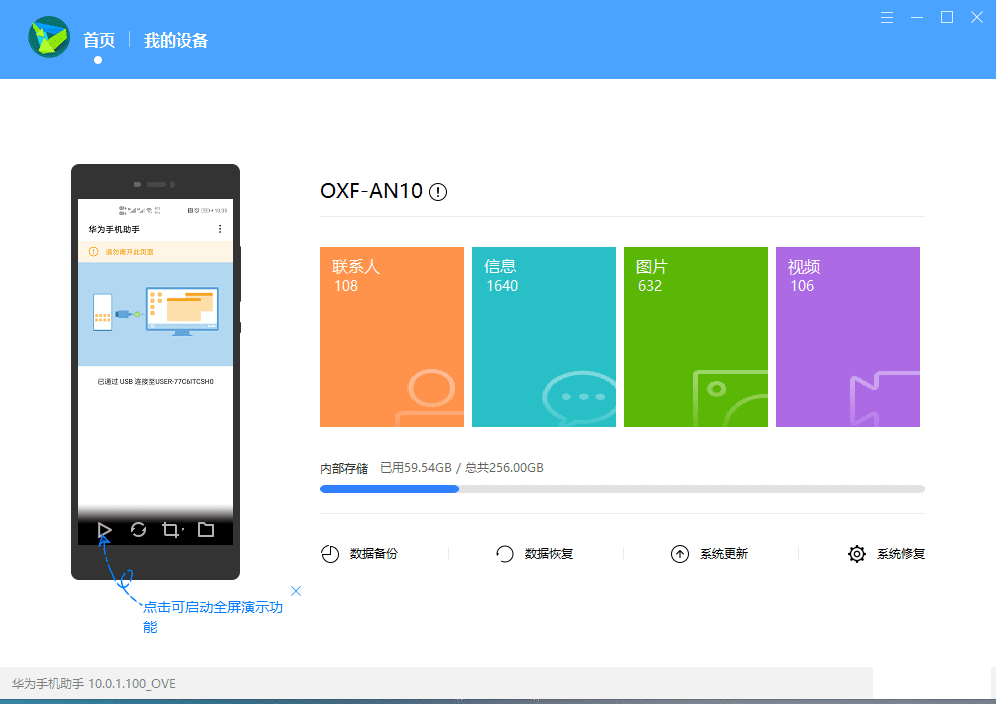996x704 pixels.
Task: Open the 图片 pictures tile
Action: click(x=696, y=337)
